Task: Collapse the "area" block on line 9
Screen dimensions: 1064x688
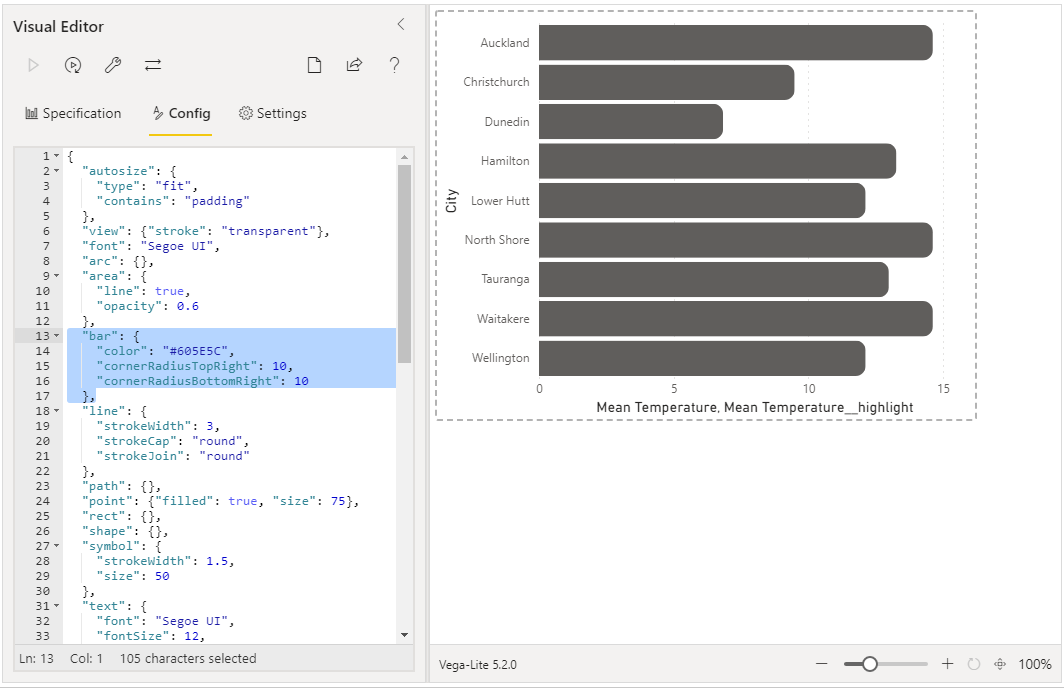Action: pos(56,276)
